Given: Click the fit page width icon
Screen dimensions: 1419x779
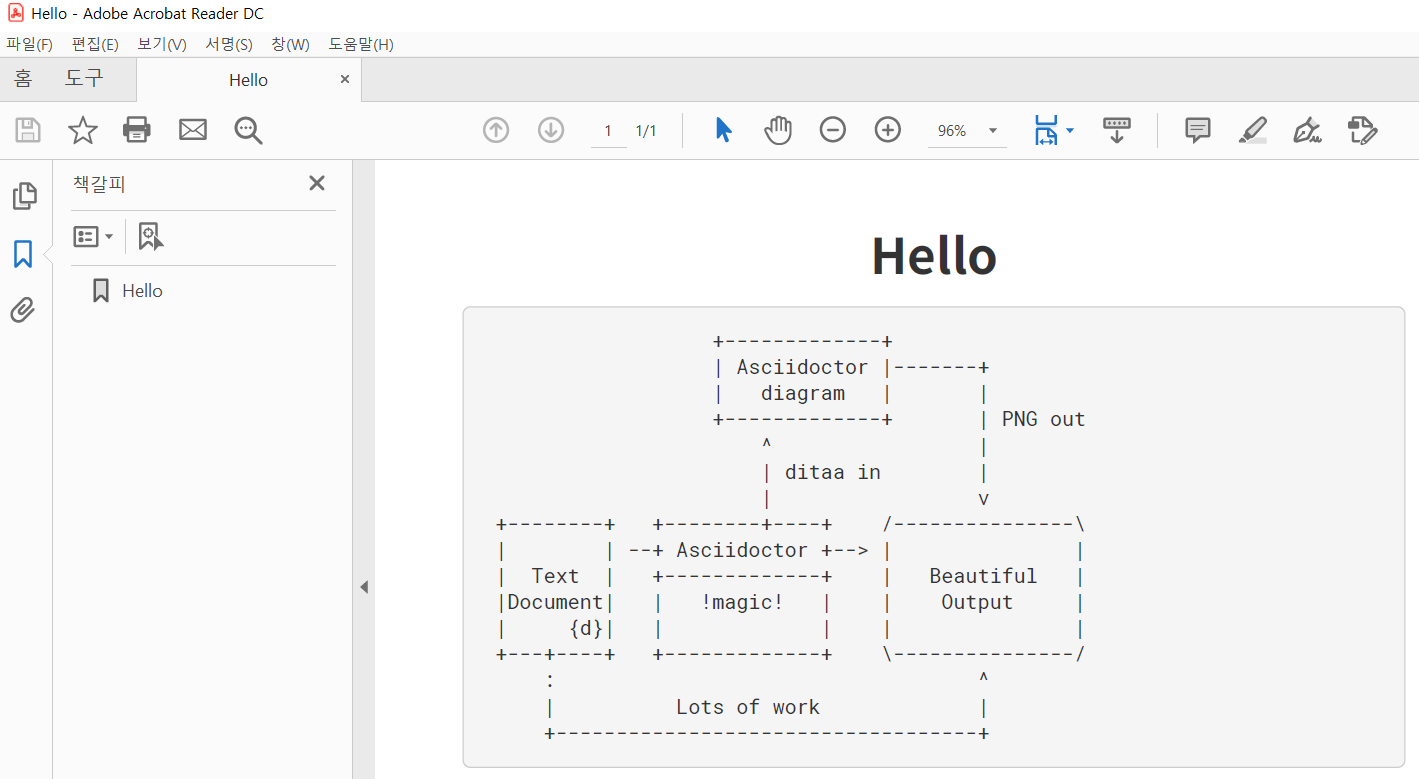Looking at the screenshot, I should (1046, 130).
